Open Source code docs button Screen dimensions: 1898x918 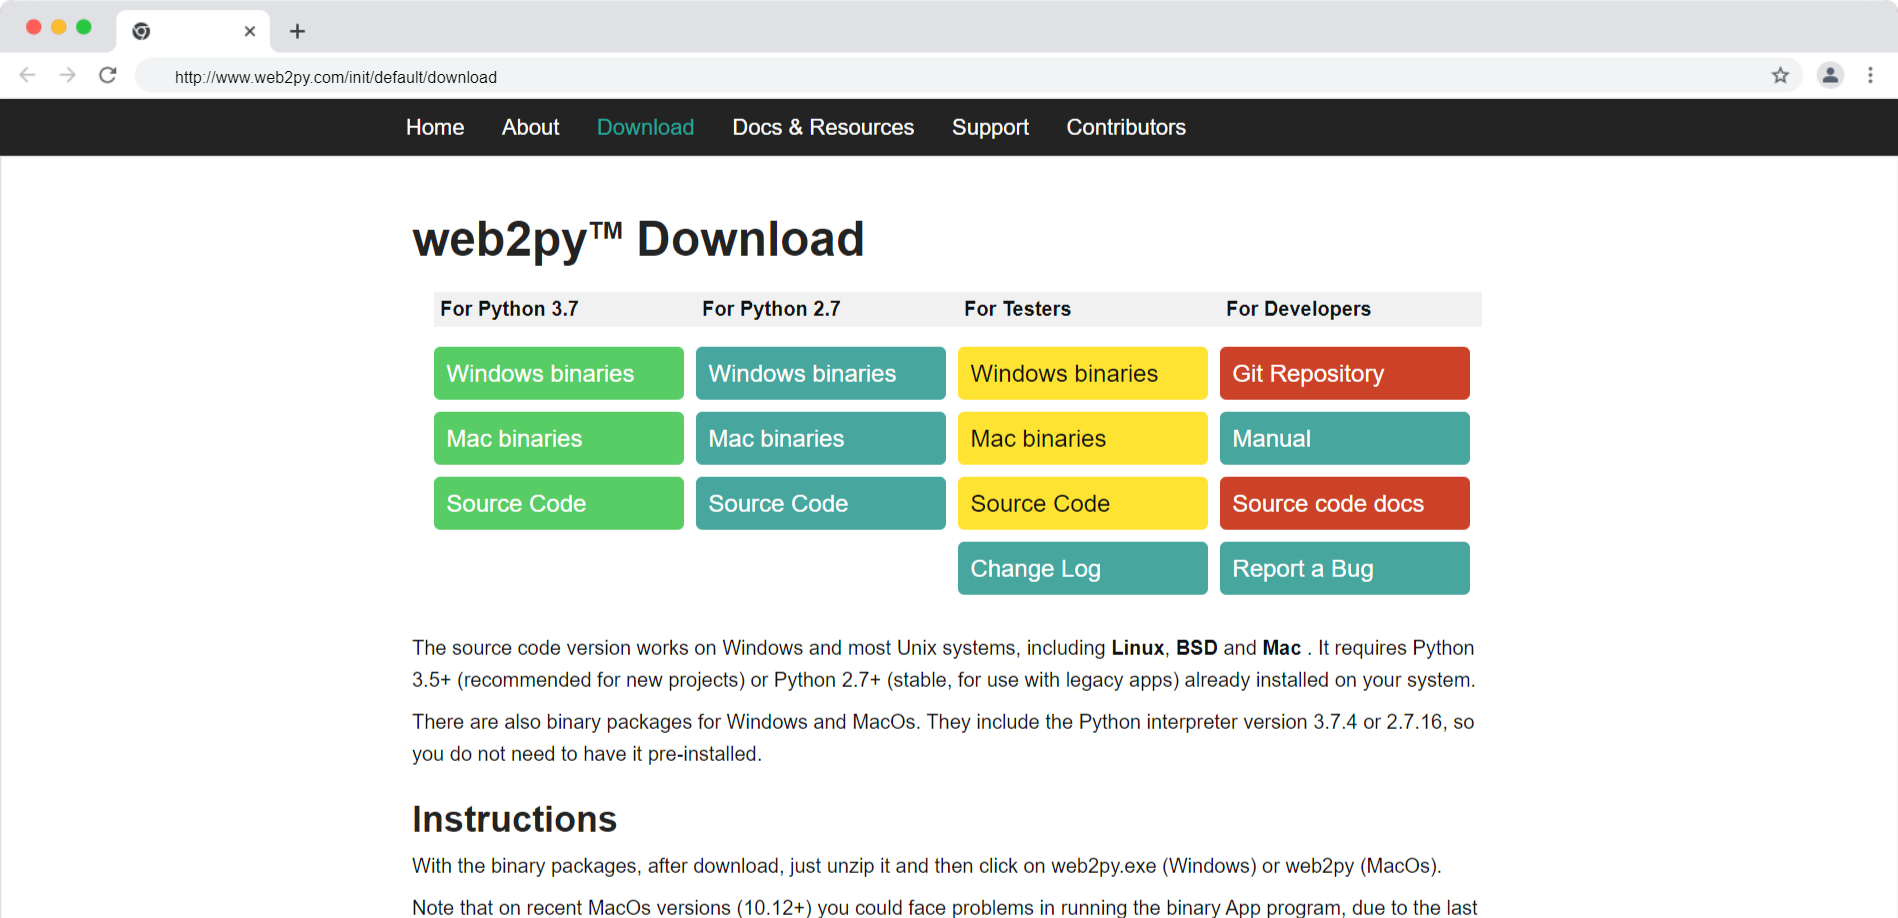pos(1345,503)
